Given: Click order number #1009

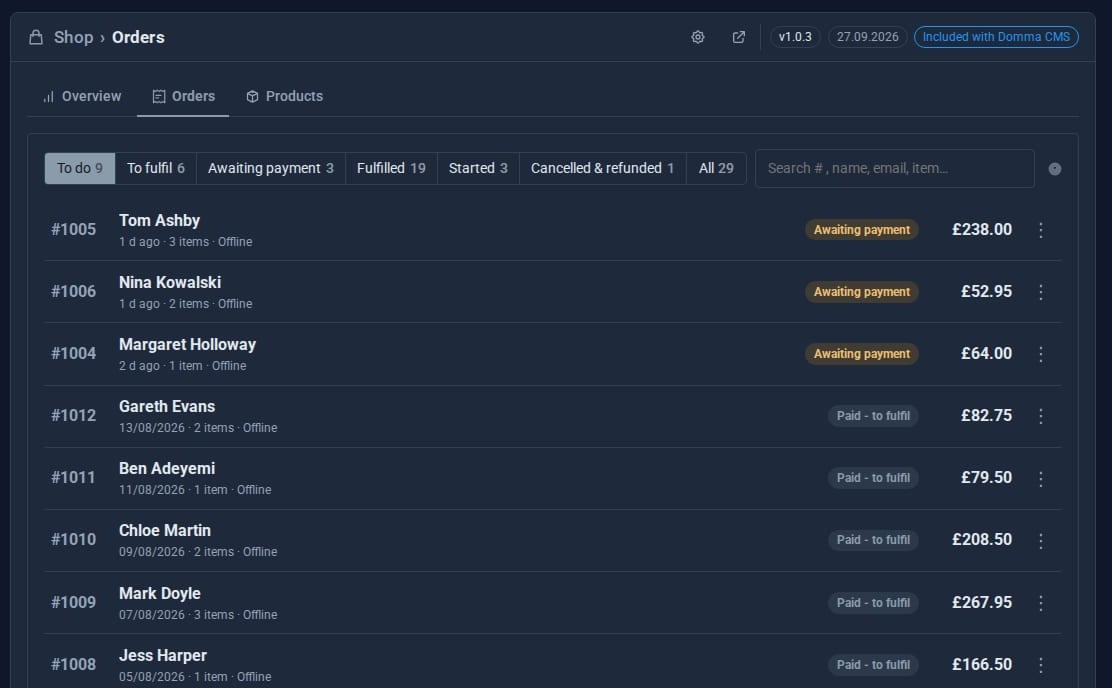Looking at the screenshot, I should [73, 602].
